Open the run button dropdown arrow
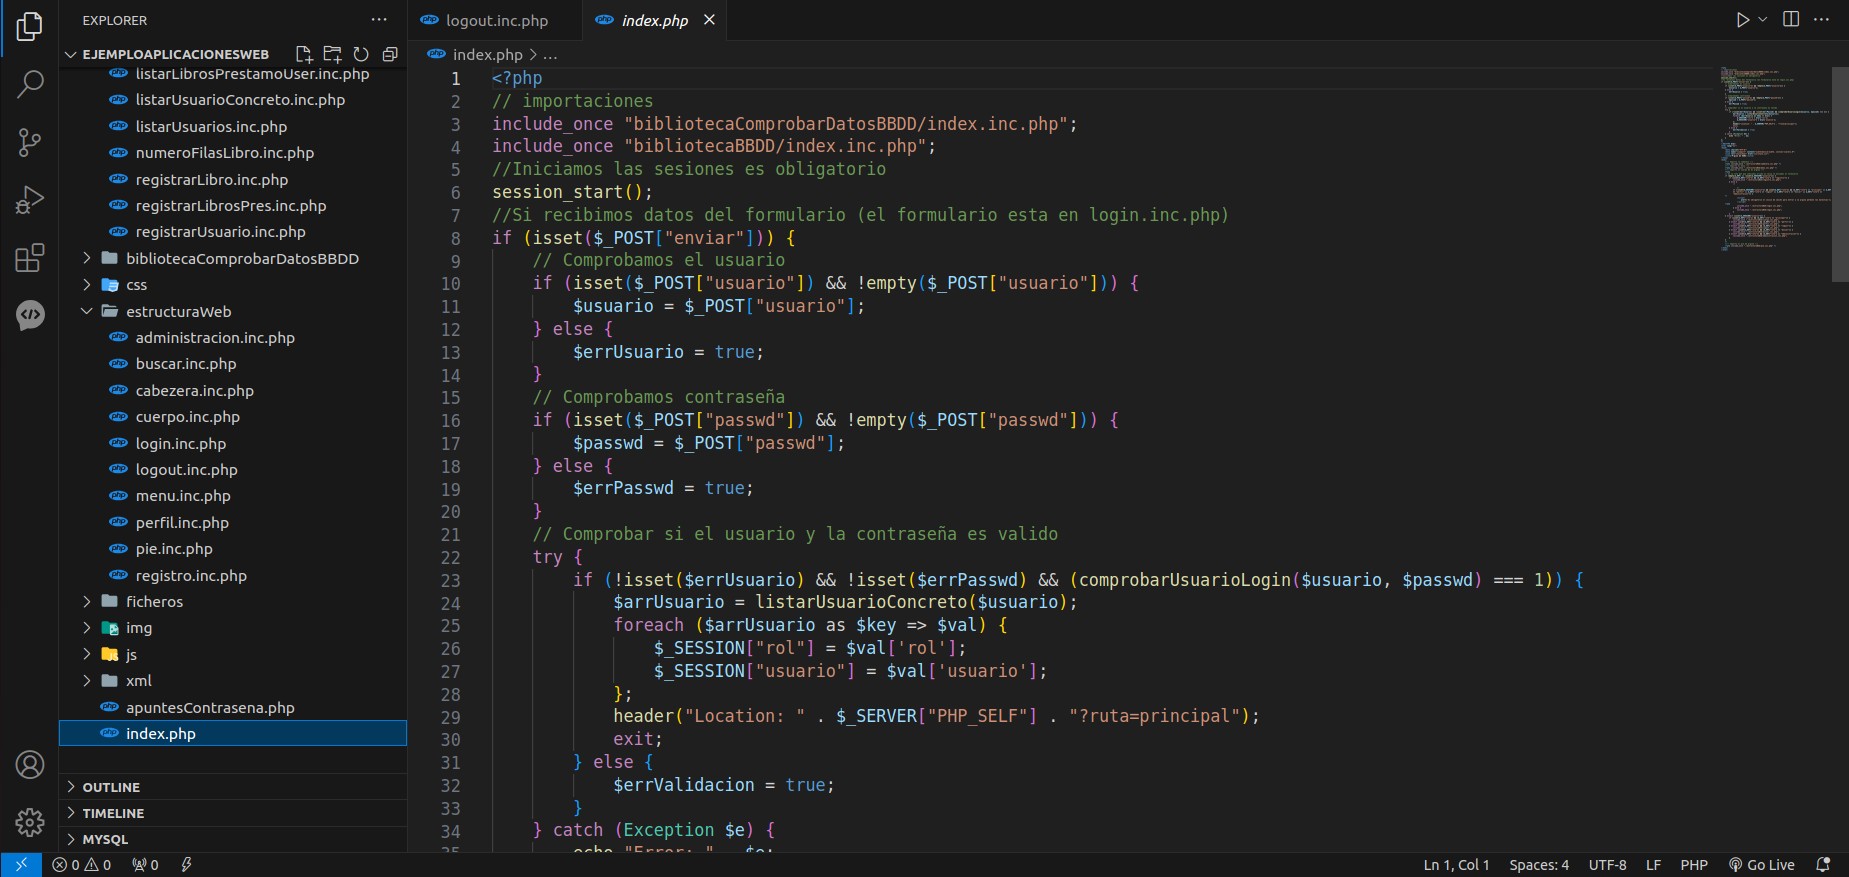This screenshot has height=877, width=1849. coord(1762,20)
